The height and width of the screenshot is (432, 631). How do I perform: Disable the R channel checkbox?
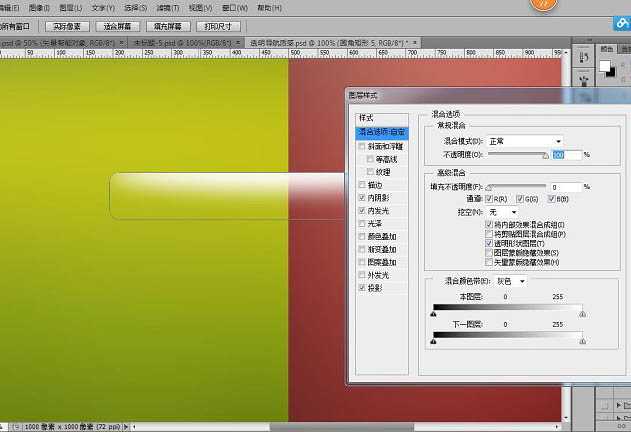click(x=490, y=200)
